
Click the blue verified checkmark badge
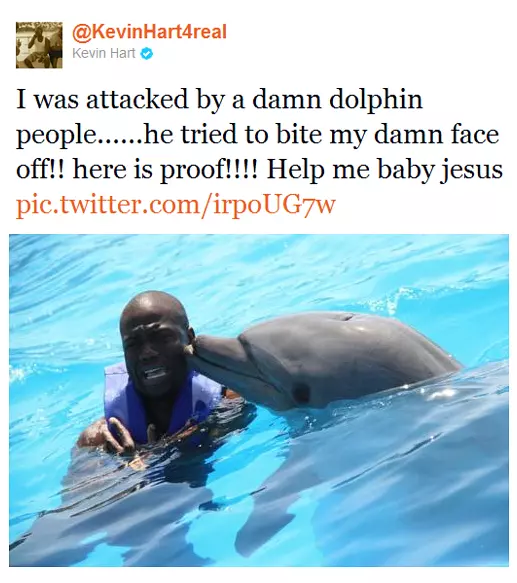pos(147,54)
